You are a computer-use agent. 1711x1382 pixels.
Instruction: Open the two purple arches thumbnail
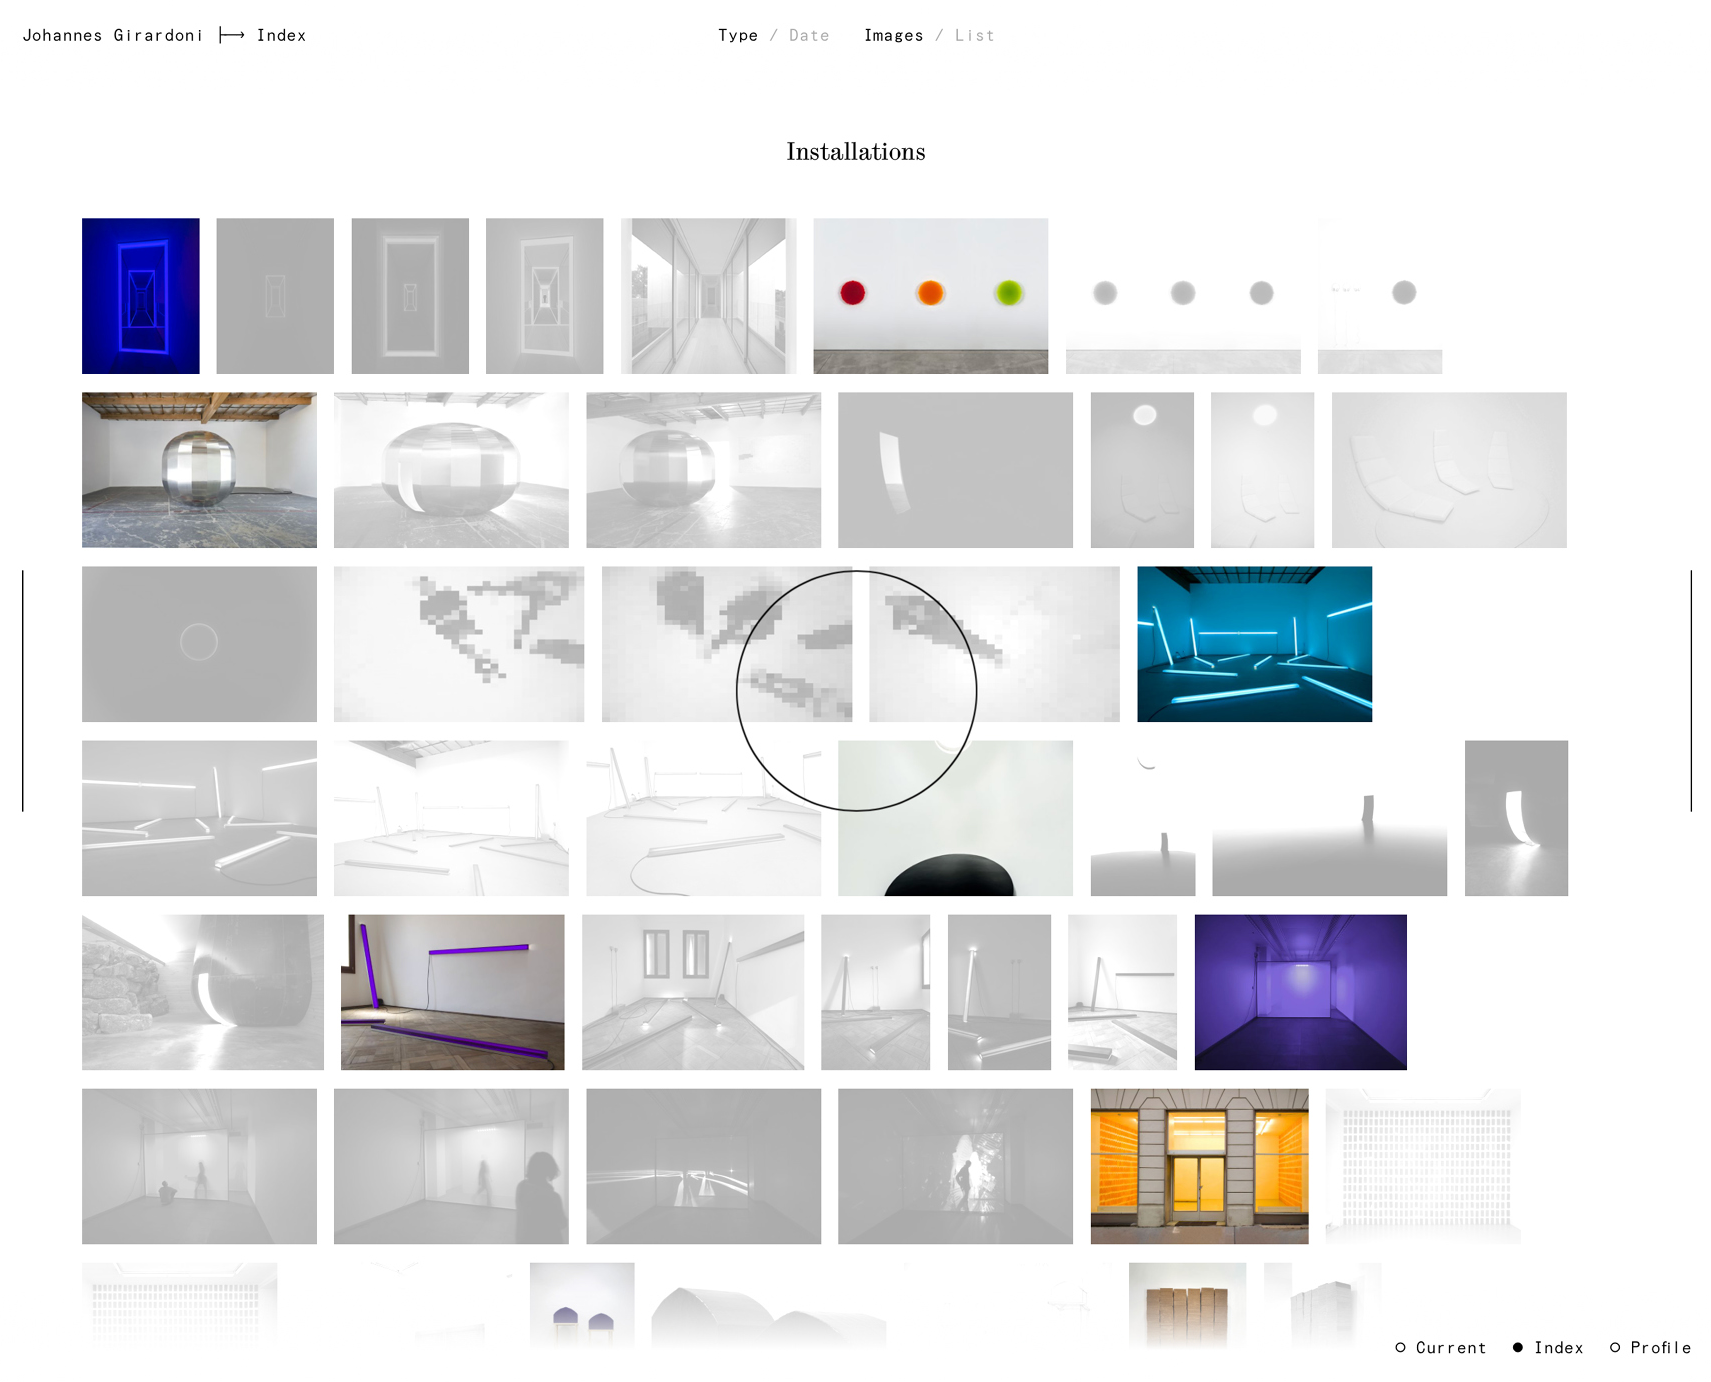582,1306
